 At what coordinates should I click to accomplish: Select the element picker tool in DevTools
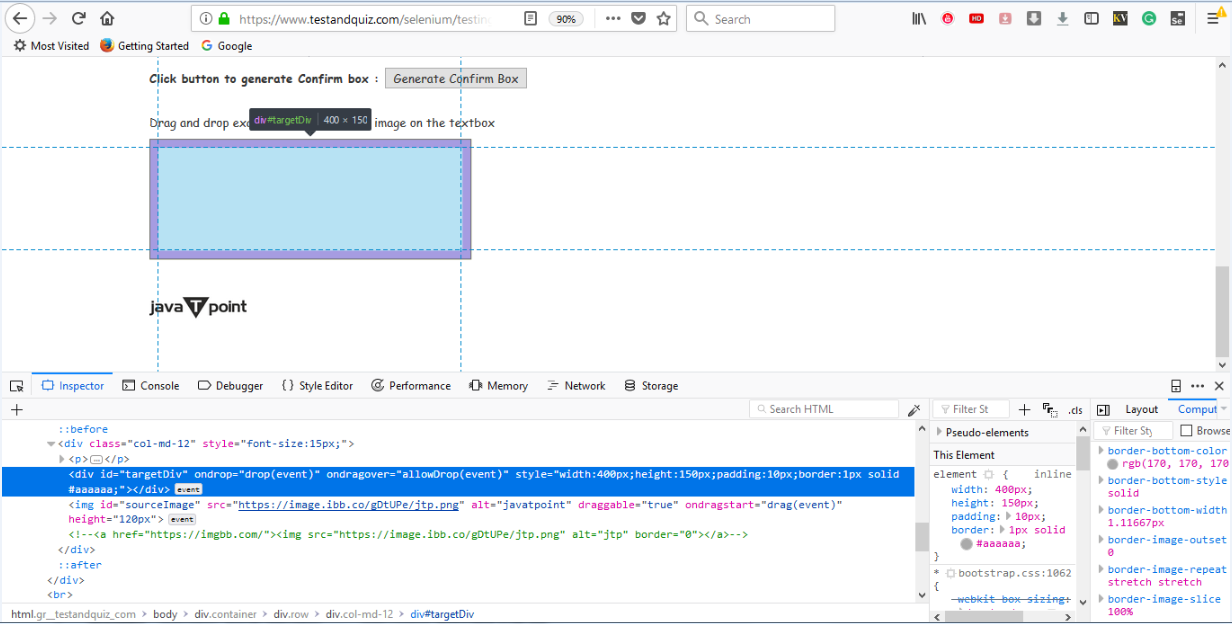(x=16, y=385)
